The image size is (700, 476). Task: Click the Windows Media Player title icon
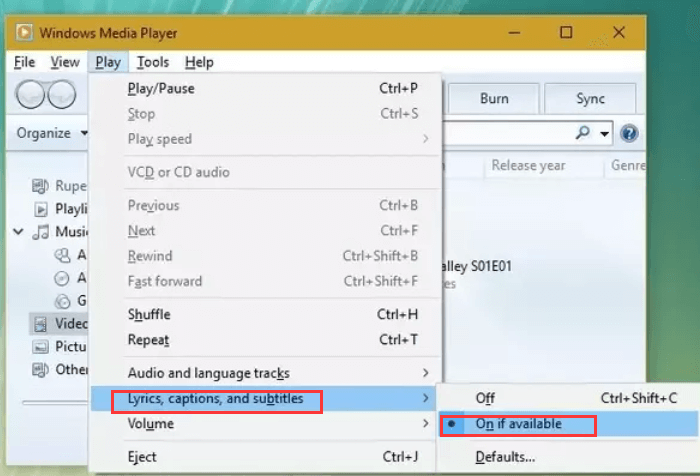(24, 33)
